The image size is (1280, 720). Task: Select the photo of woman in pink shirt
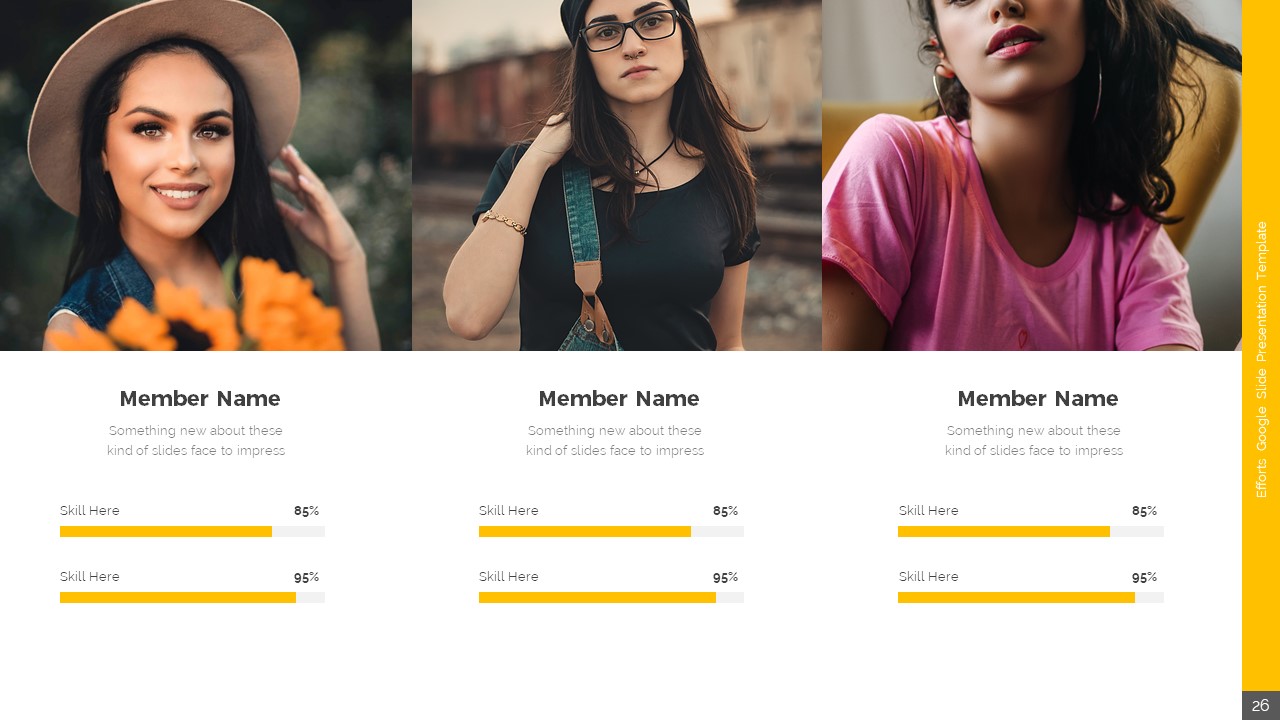[x=1031, y=175]
